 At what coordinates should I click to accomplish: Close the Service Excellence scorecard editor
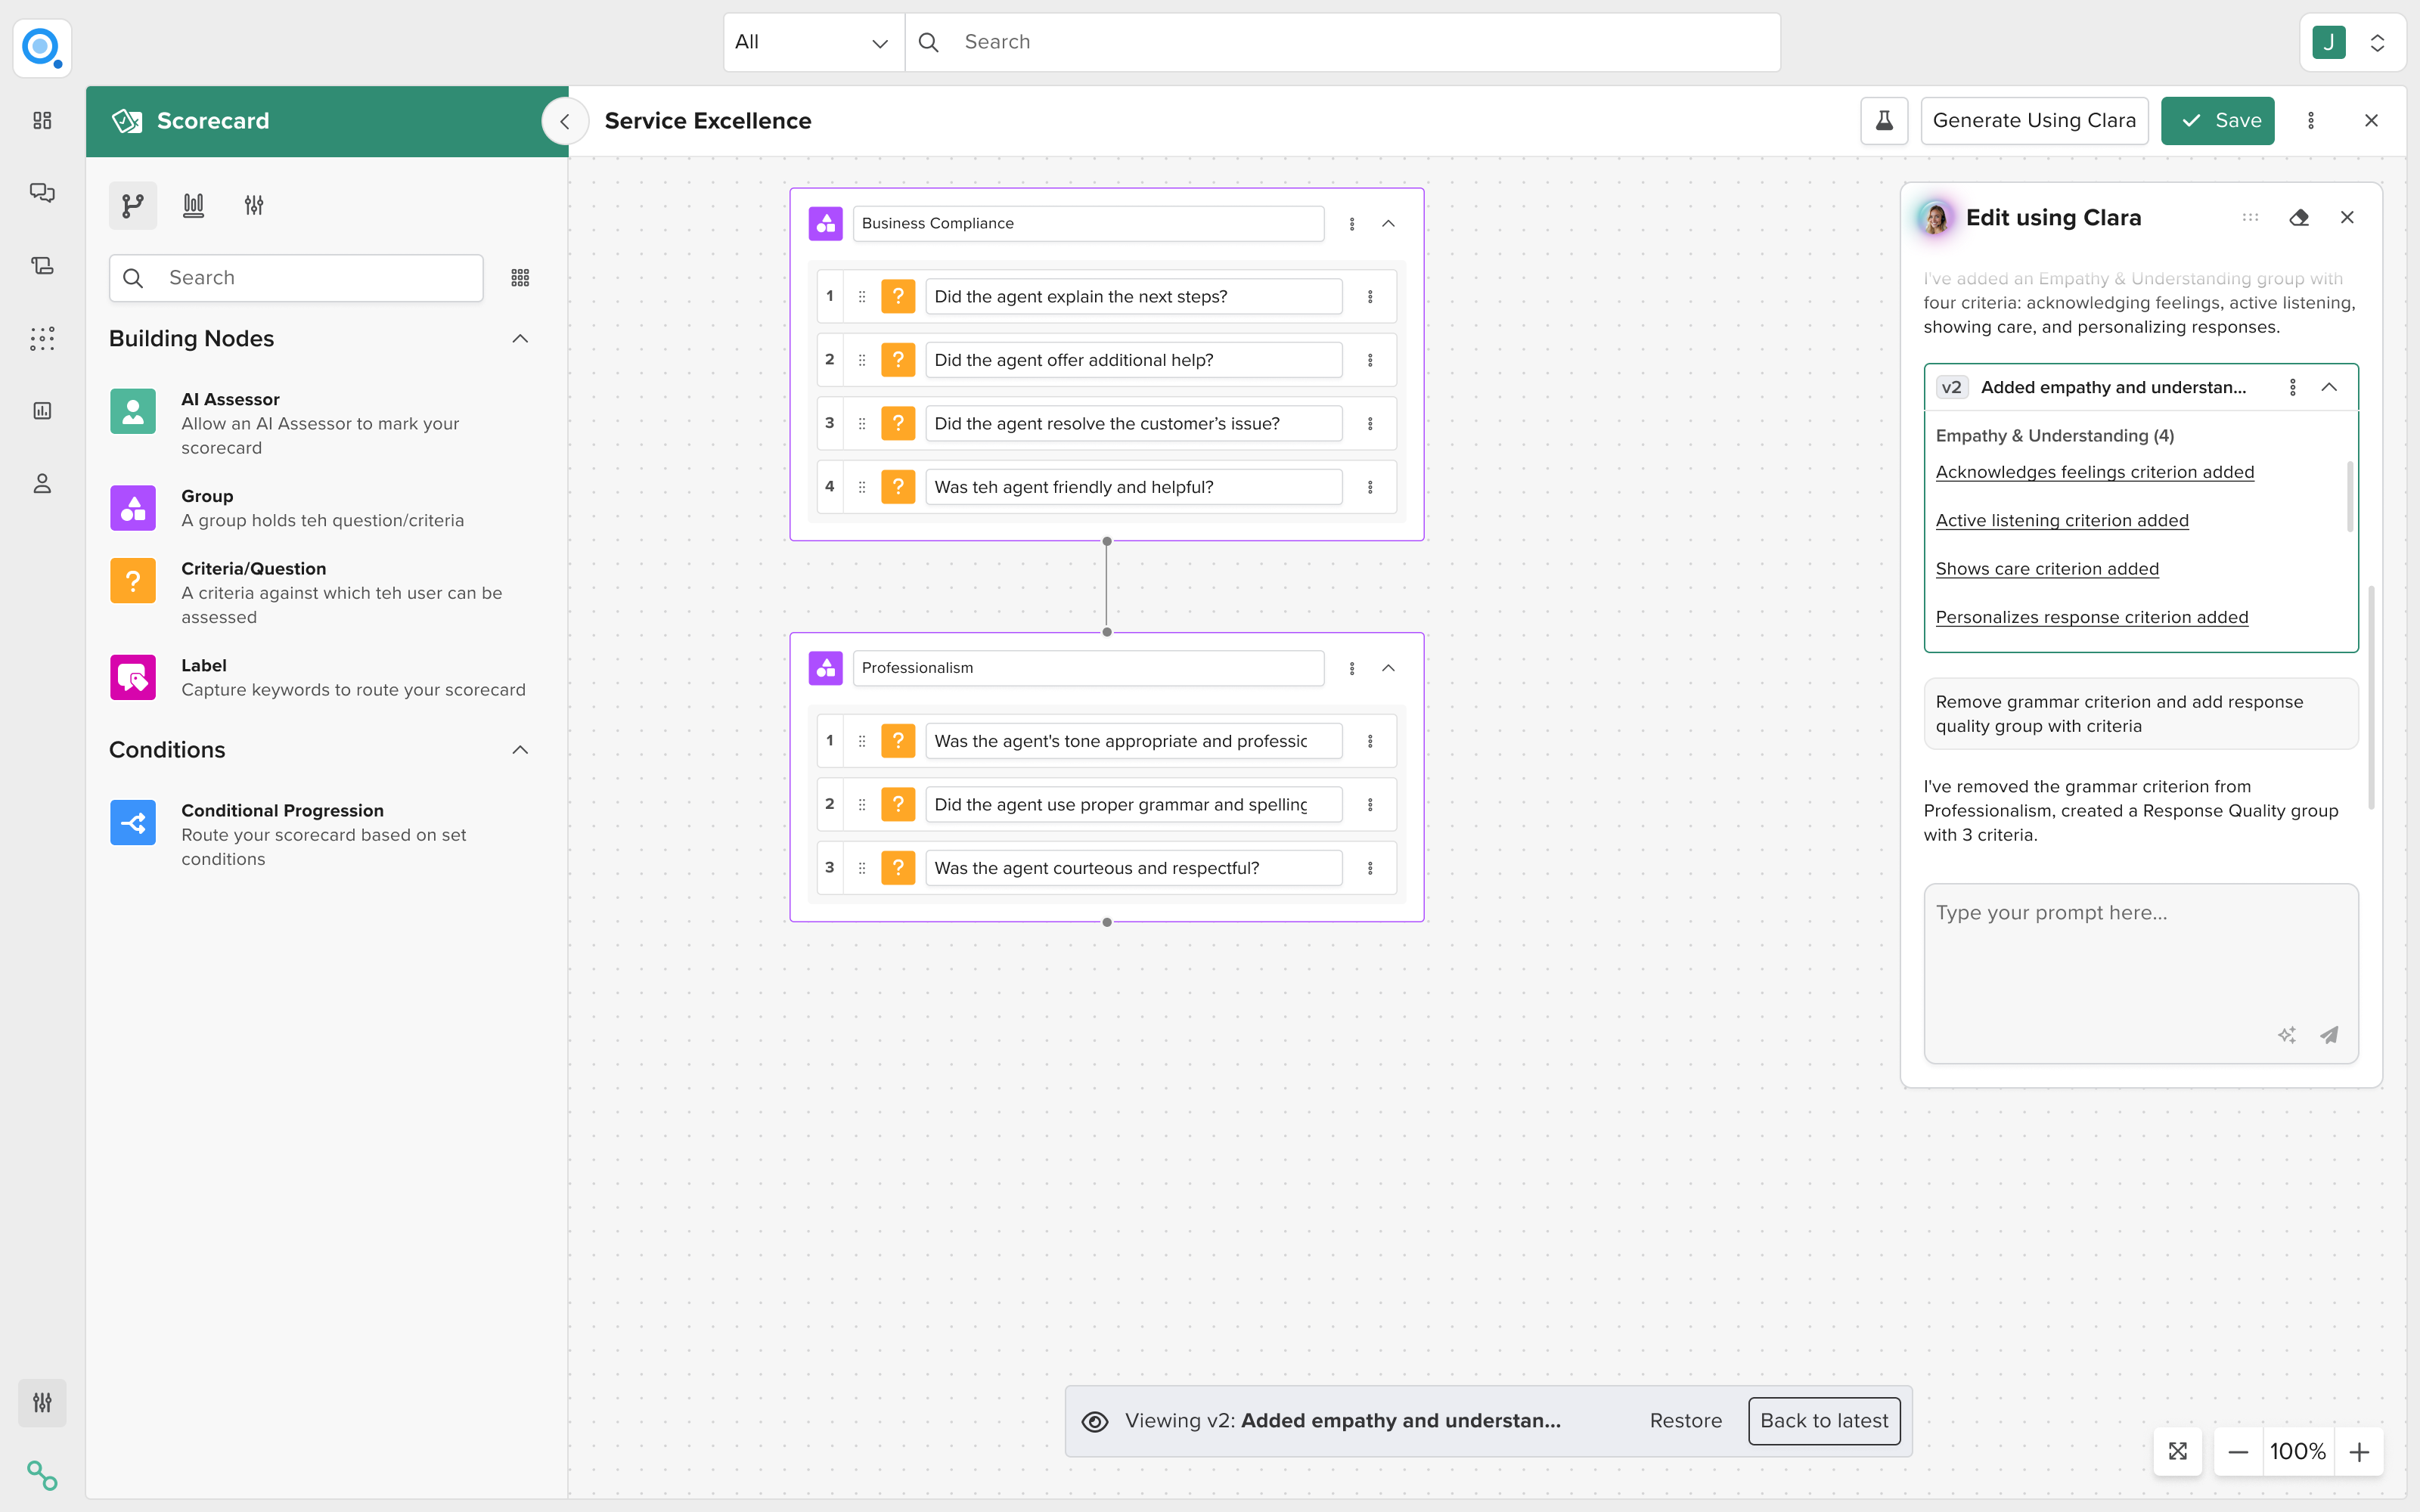coord(2371,121)
